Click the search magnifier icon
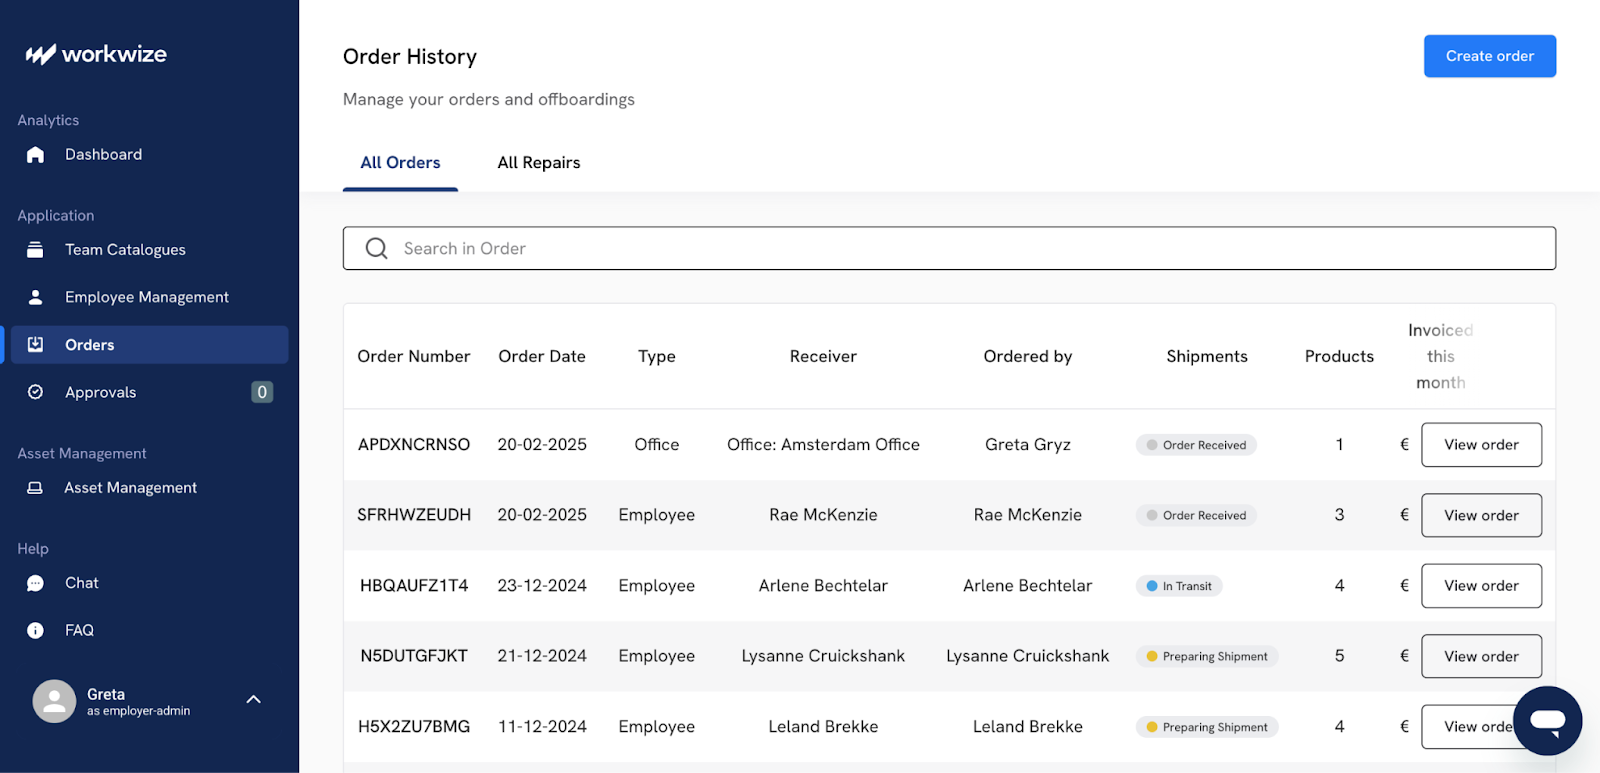Screen dimensions: 1600x773 coord(376,248)
